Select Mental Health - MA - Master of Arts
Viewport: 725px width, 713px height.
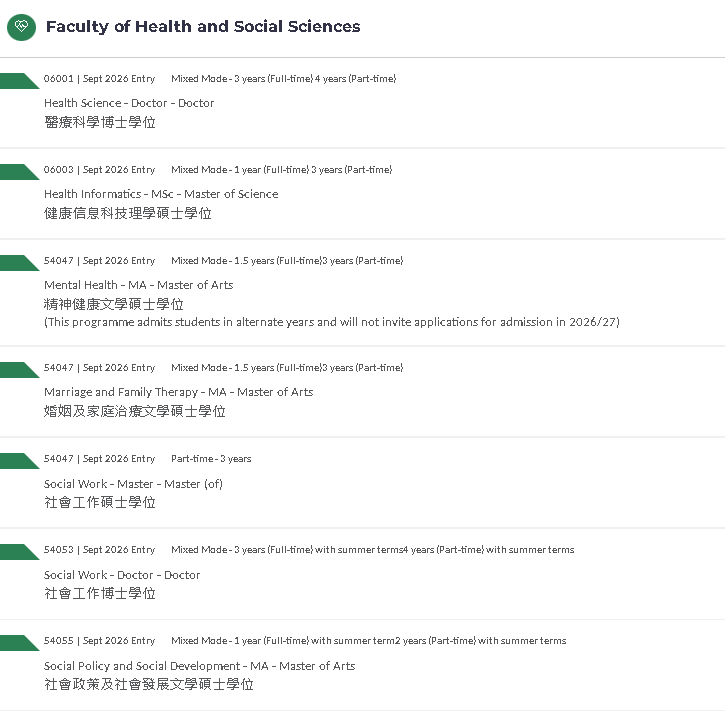(138, 285)
